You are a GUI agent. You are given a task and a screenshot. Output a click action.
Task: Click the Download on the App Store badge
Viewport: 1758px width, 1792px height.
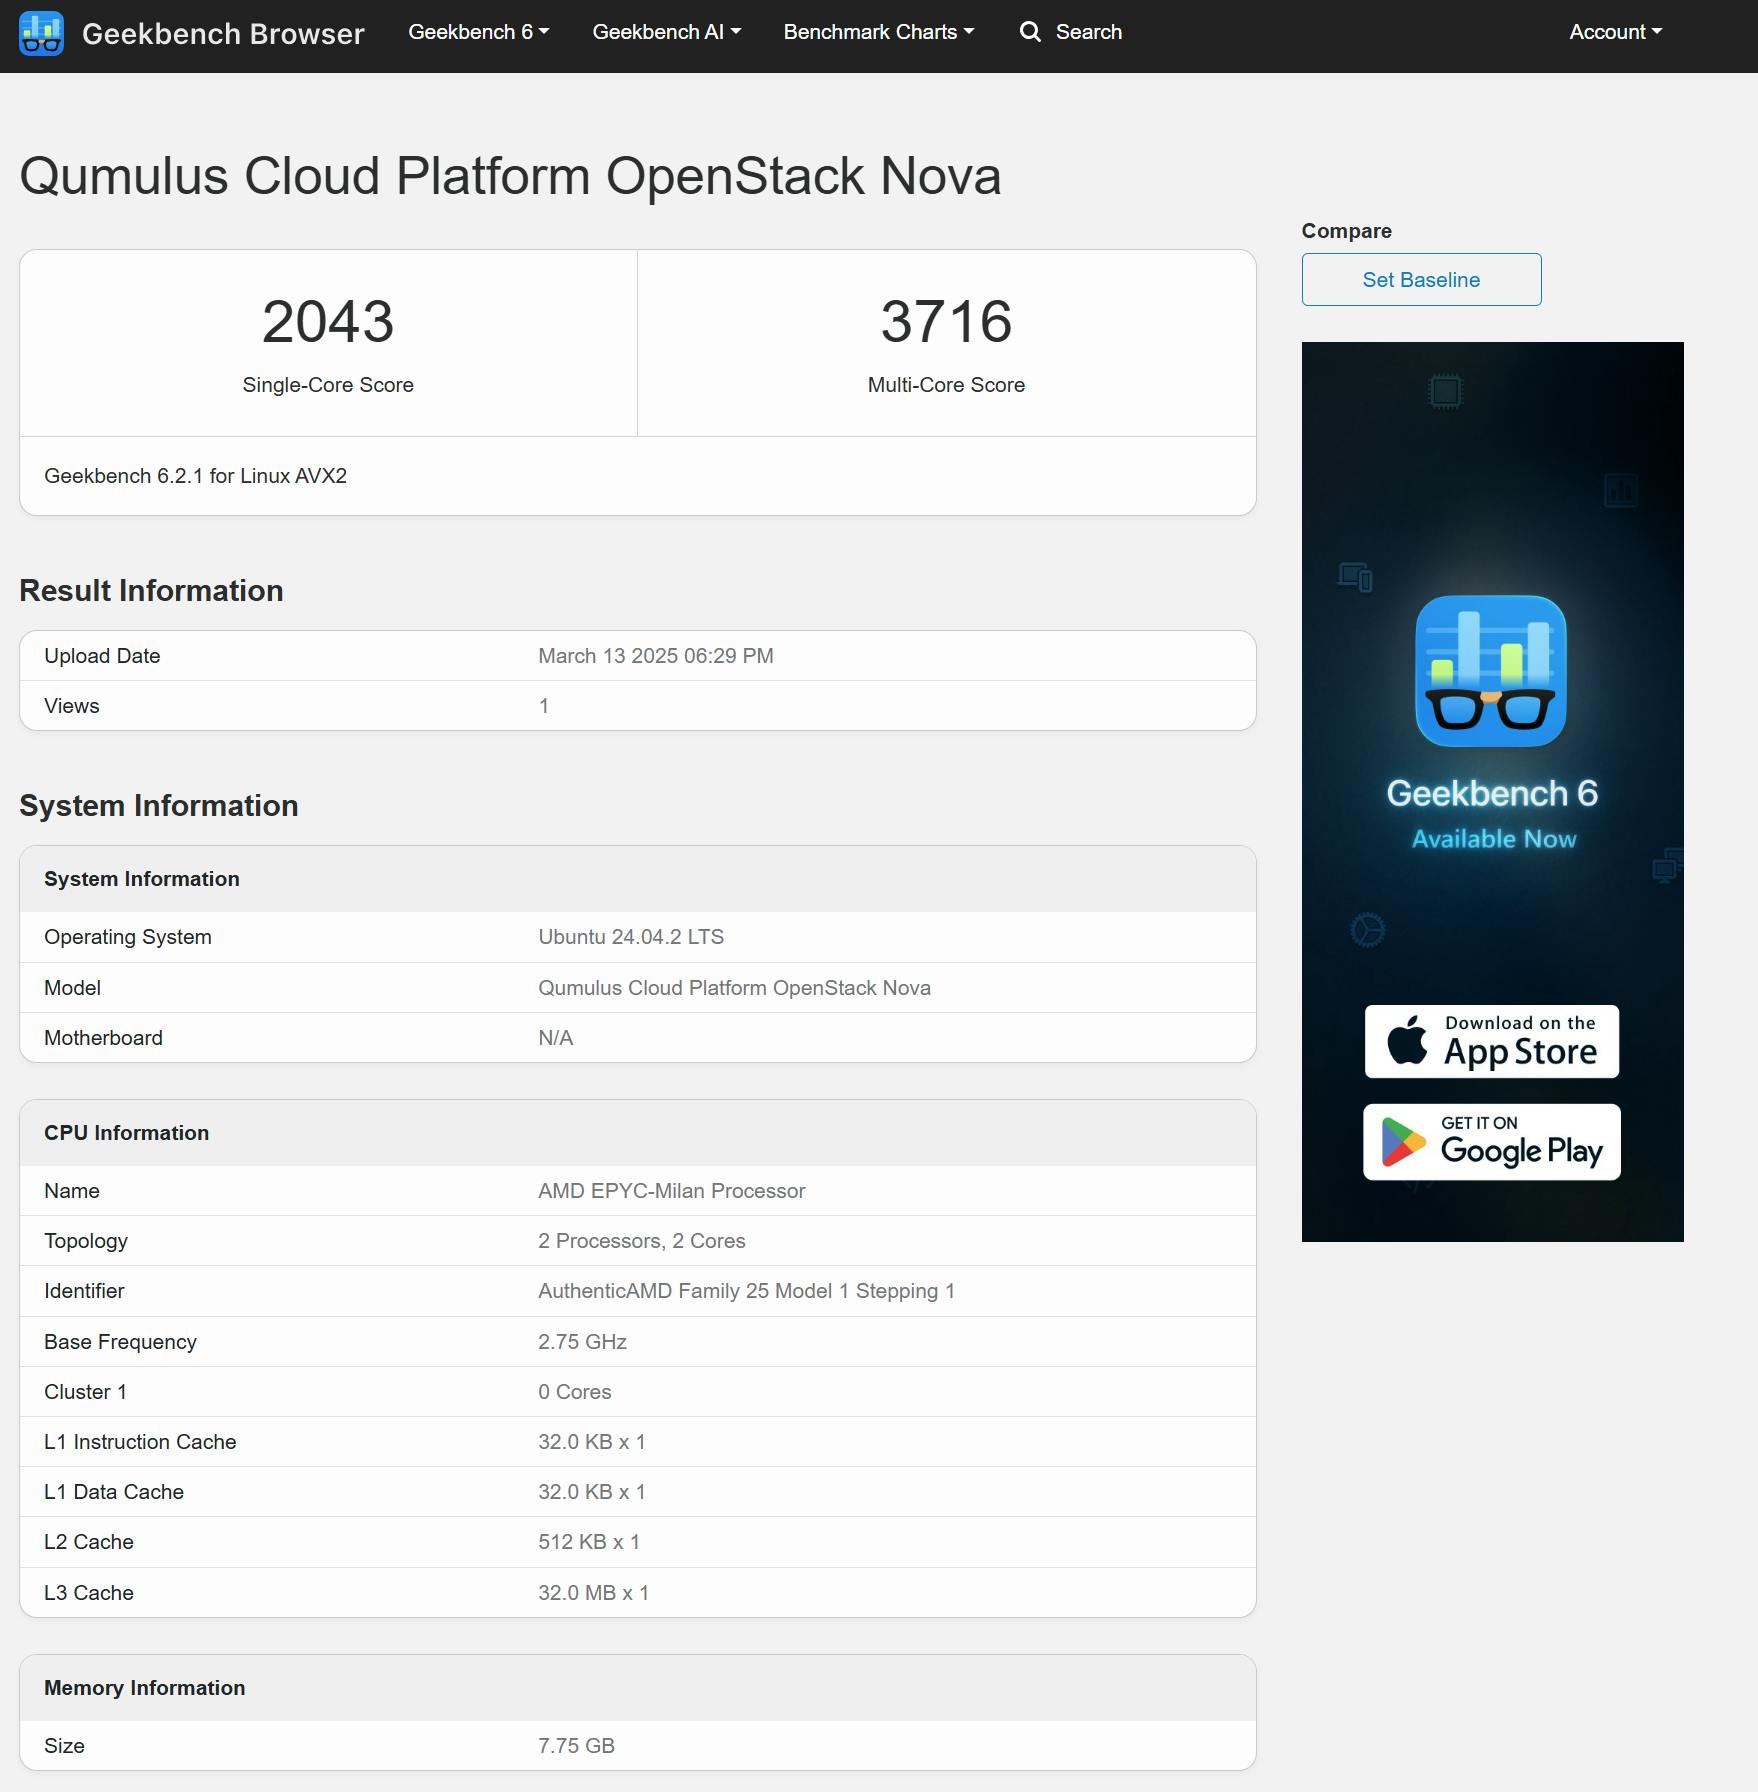coord(1491,1041)
